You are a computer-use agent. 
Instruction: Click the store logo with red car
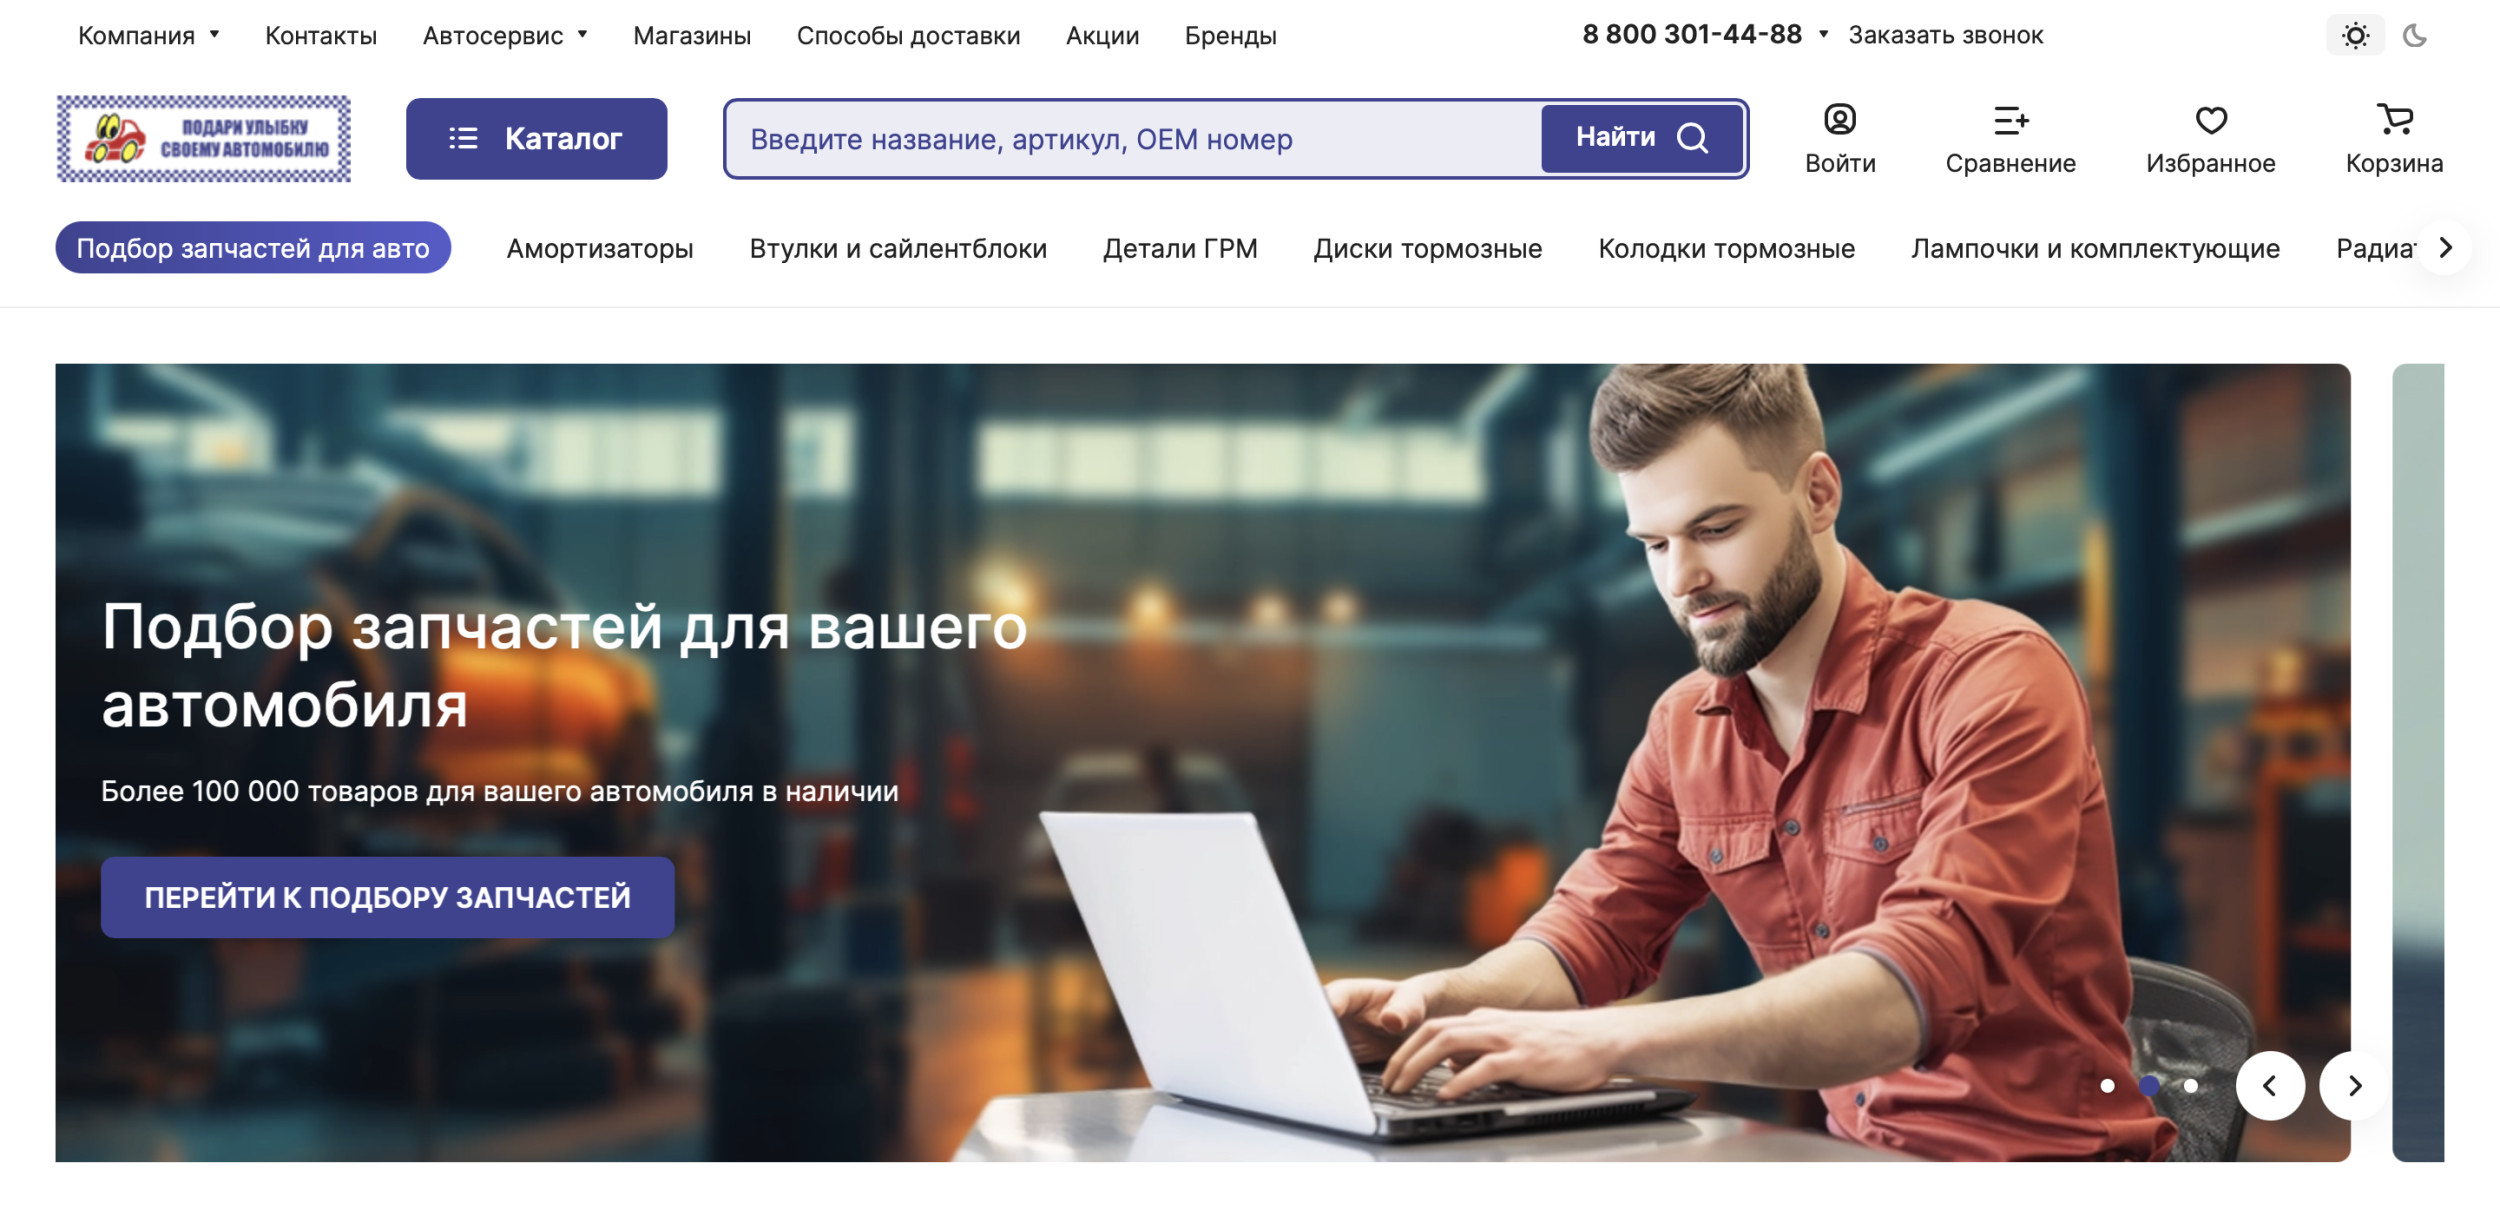[204, 139]
